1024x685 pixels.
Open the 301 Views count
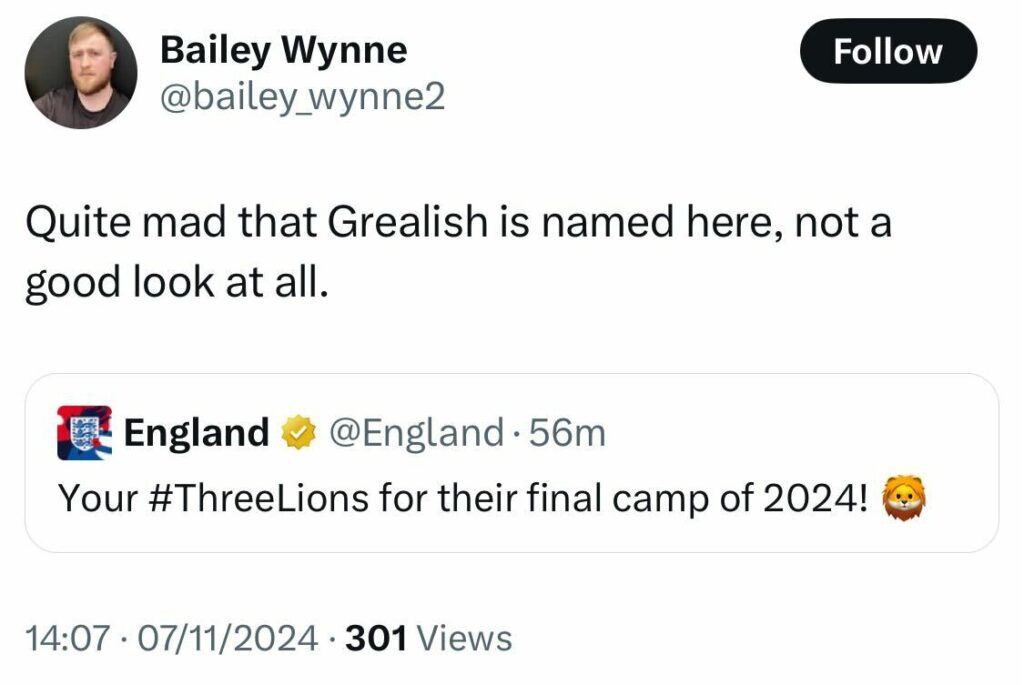[x=428, y=638]
